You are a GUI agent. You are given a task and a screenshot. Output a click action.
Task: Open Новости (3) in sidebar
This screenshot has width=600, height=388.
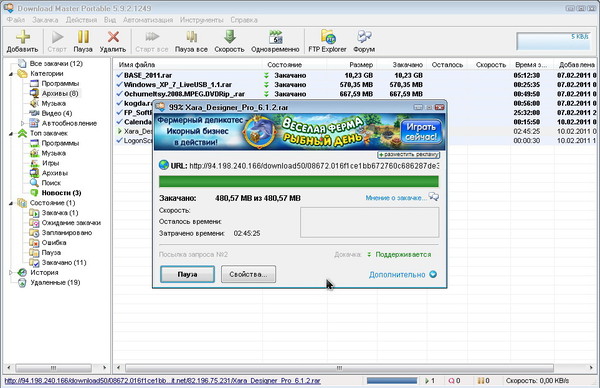[61, 193]
